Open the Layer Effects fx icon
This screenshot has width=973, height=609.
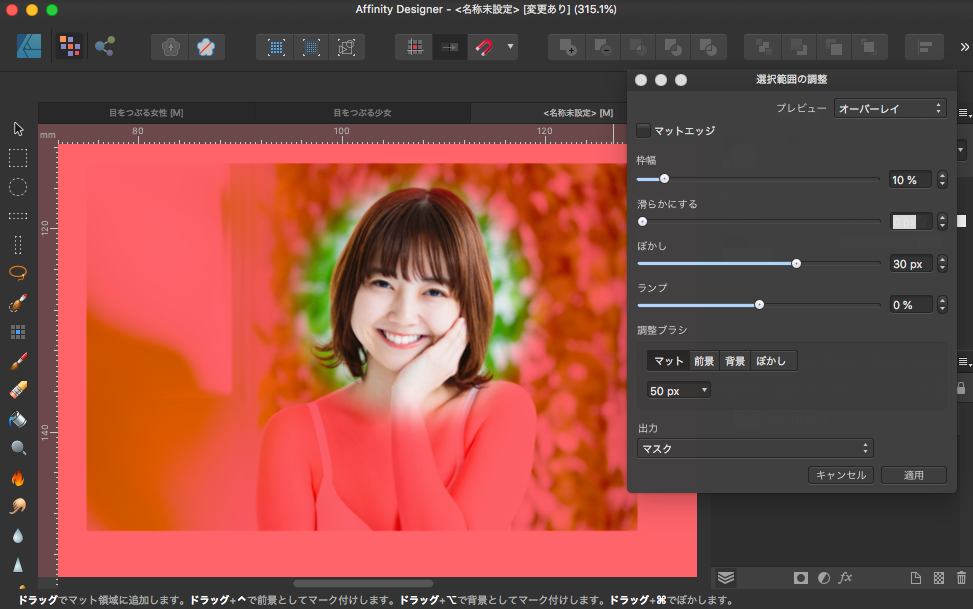[845, 577]
